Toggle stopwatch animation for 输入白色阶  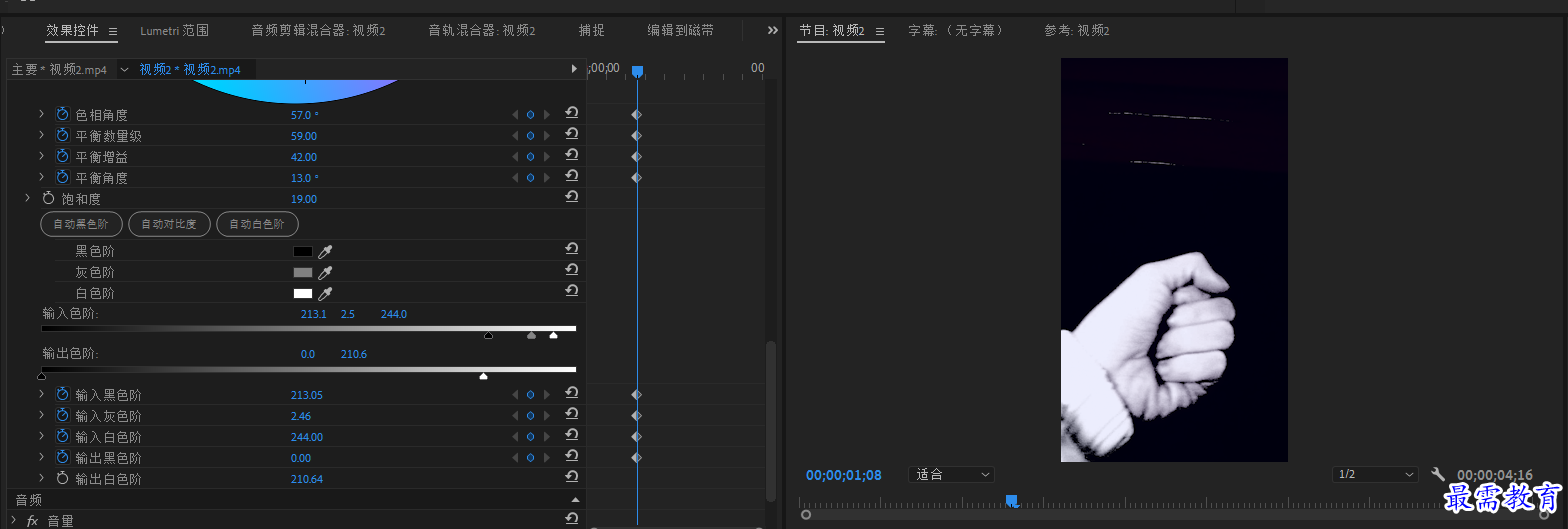(62, 437)
